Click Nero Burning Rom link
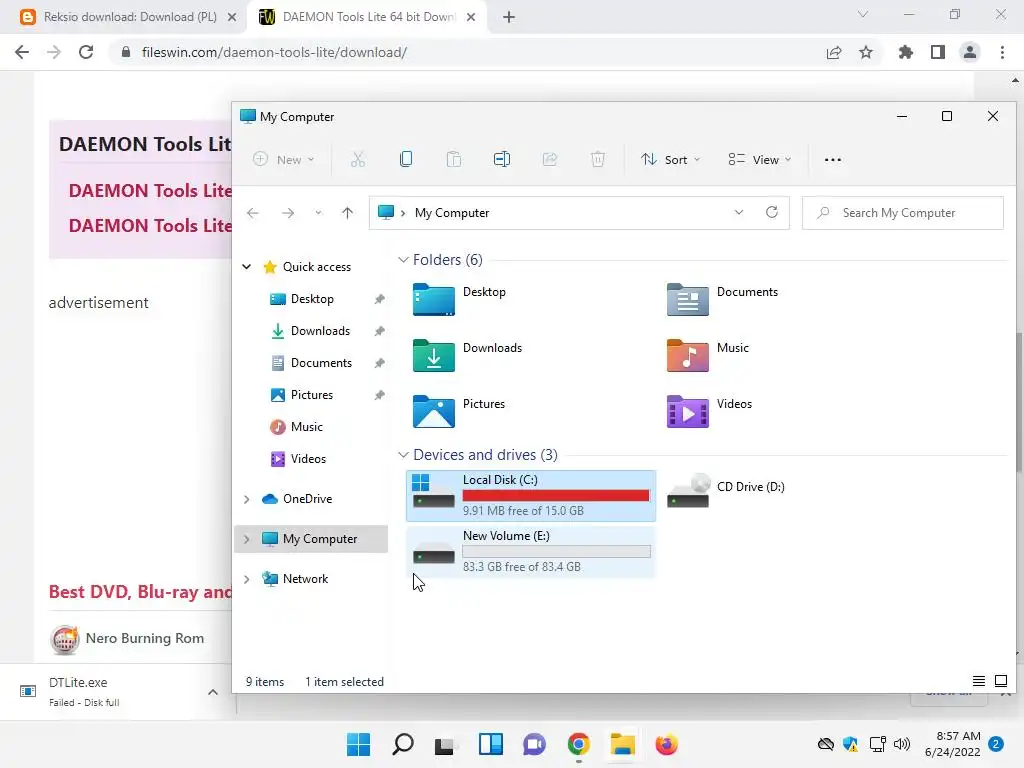 144,638
